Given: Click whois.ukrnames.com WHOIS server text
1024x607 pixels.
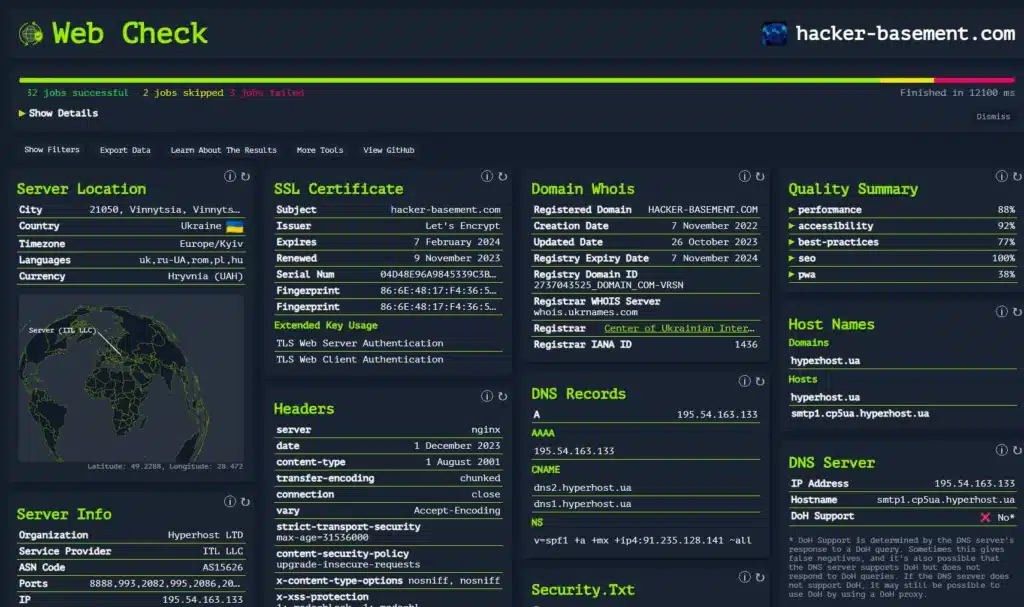Looking at the screenshot, I should click(585, 312).
